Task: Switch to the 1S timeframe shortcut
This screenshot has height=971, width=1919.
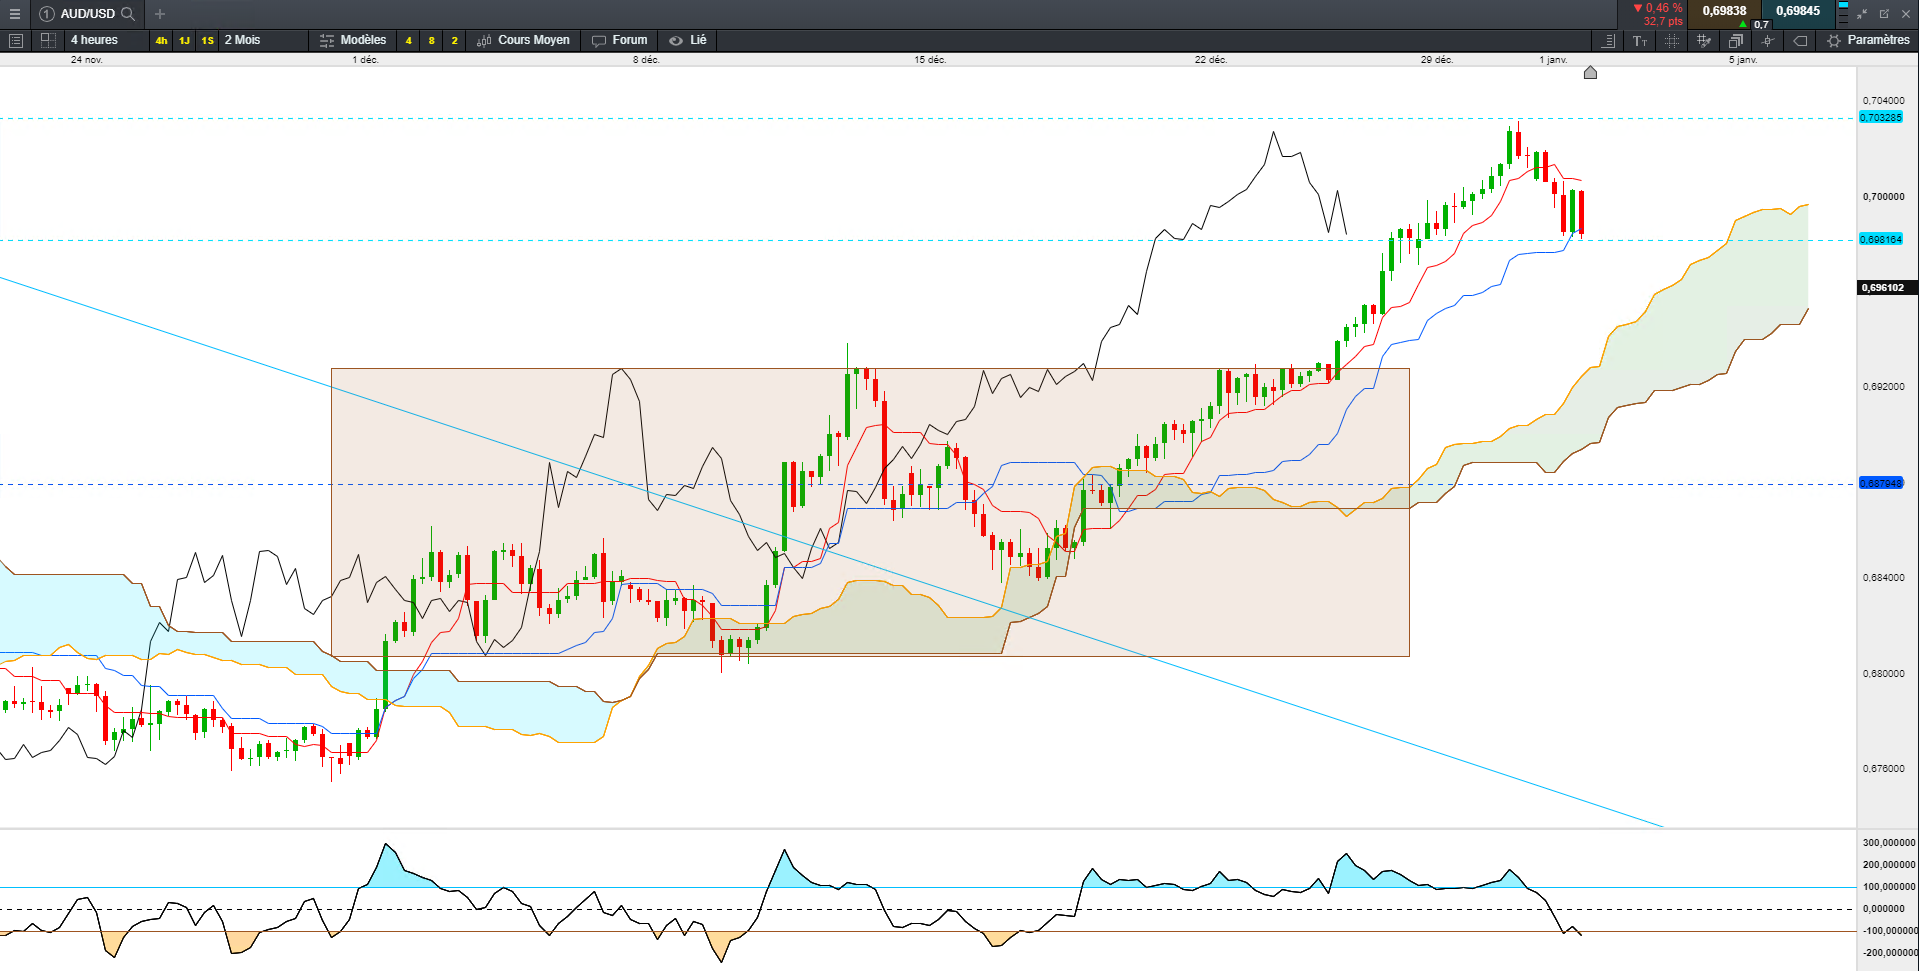Action: pos(208,41)
